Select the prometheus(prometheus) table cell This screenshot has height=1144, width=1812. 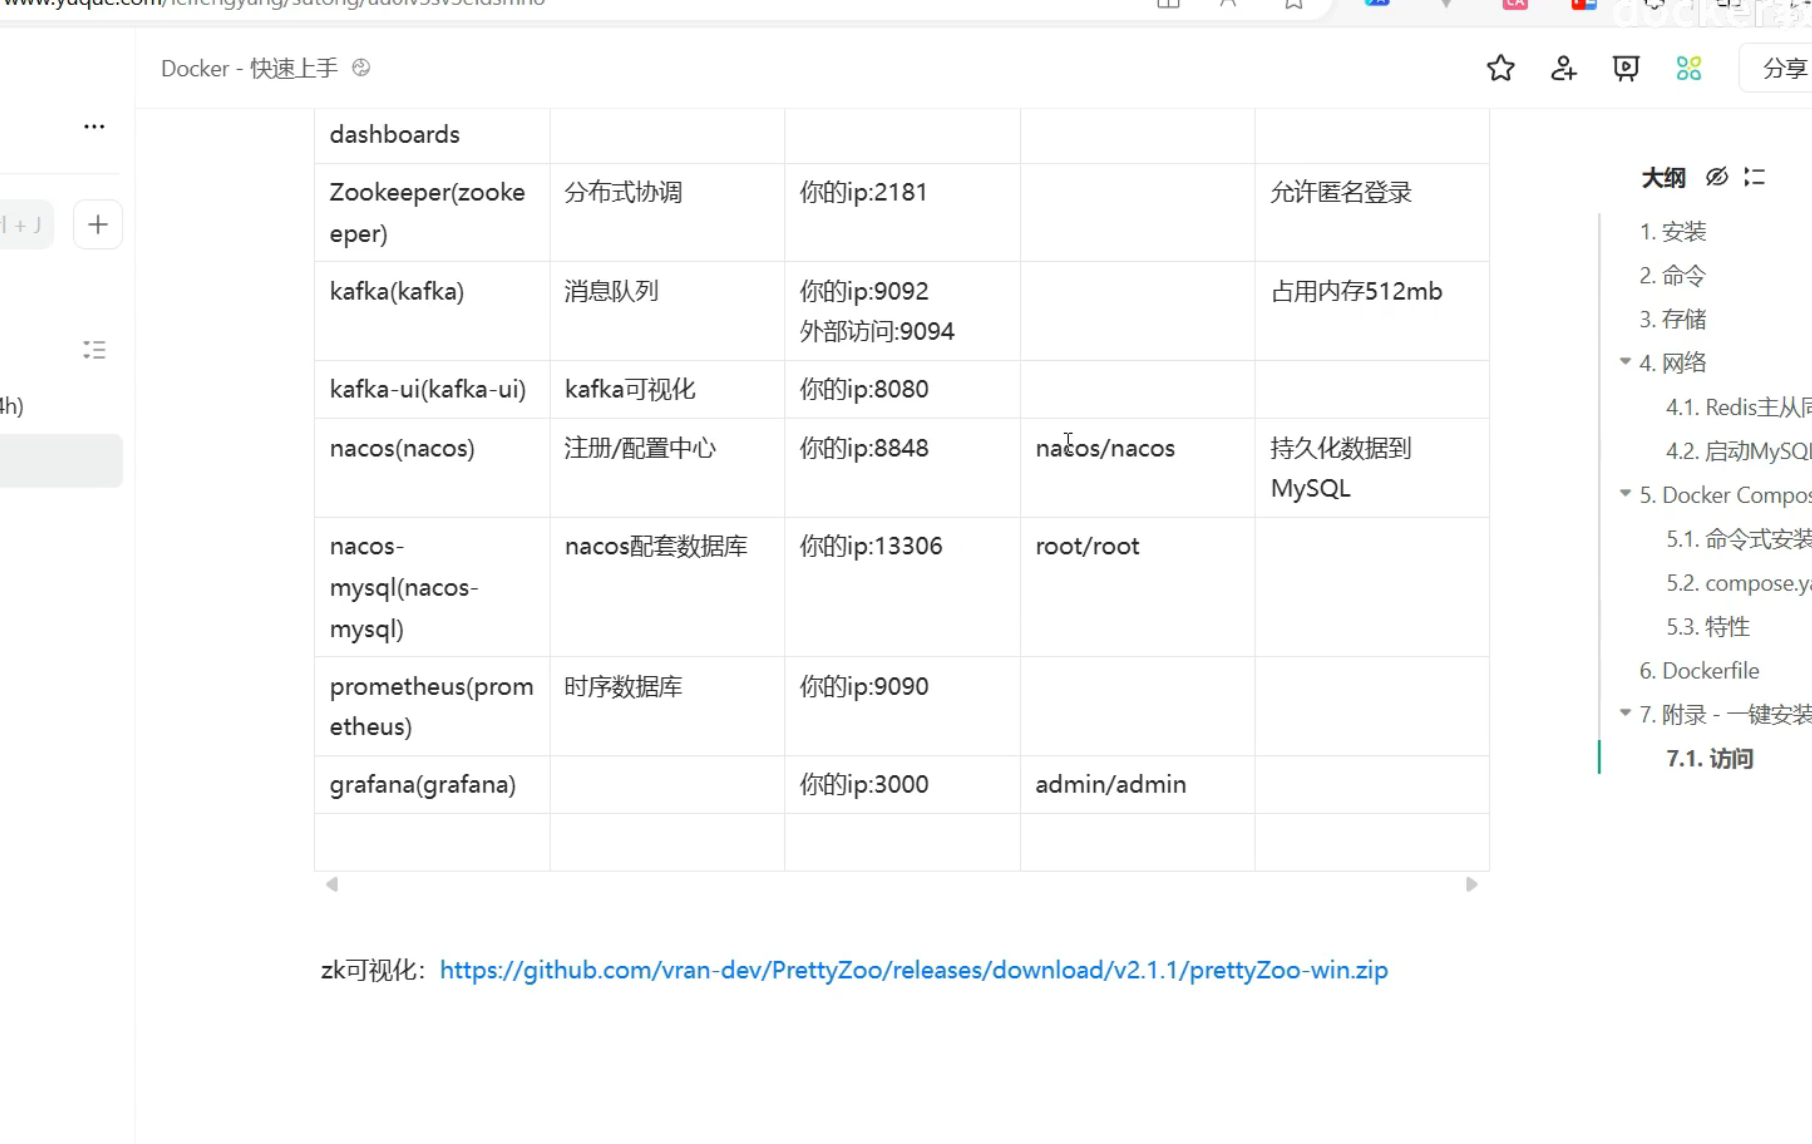click(x=432, y=706)
